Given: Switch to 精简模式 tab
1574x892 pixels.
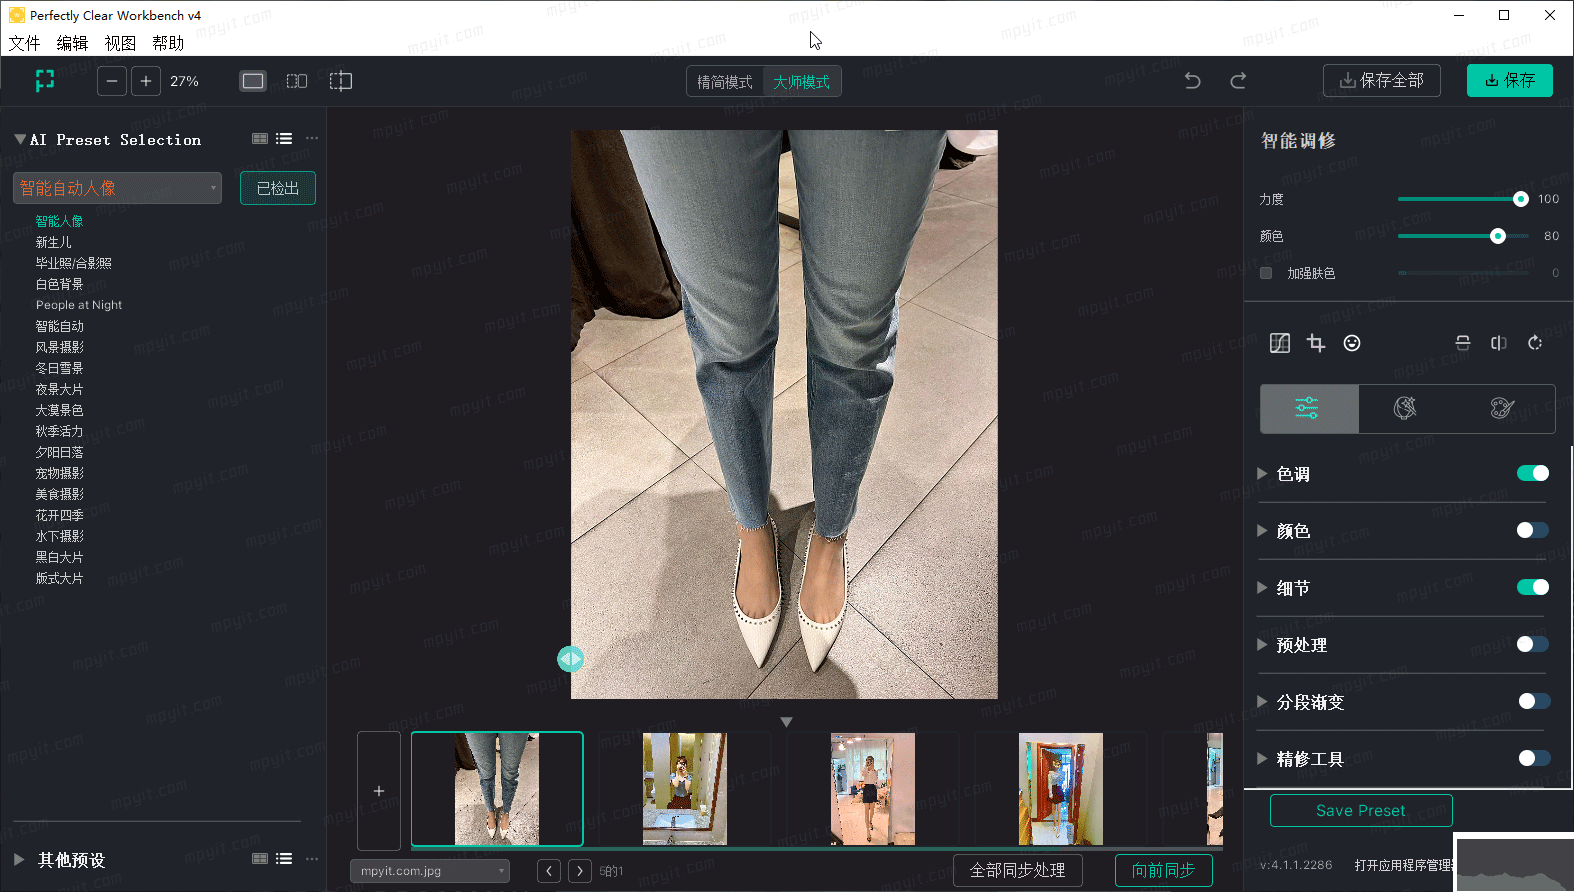Looking at the screenshot, I should tap(725, 82).
